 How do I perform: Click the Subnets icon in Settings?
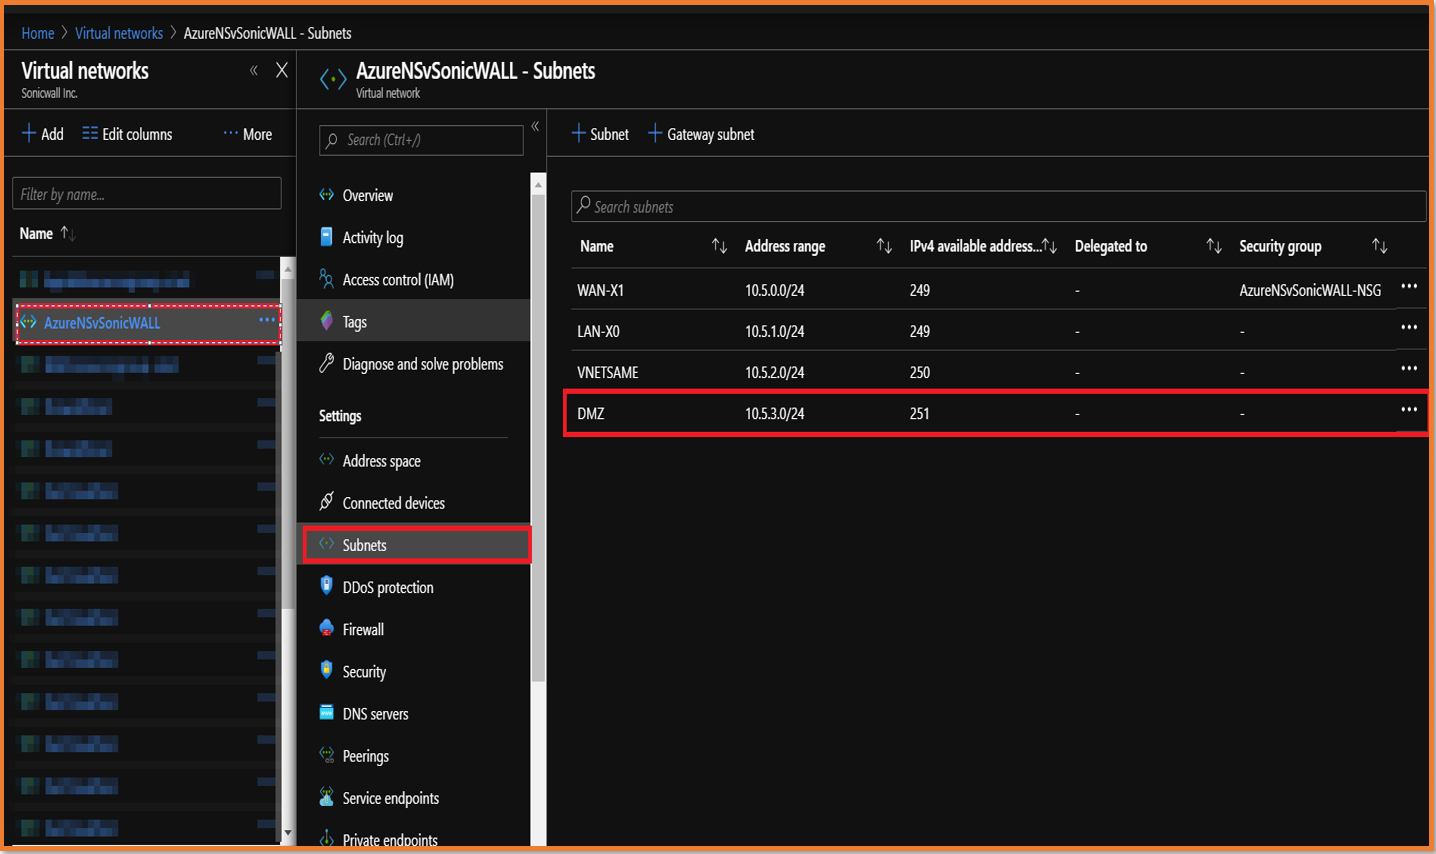[326, 544]
